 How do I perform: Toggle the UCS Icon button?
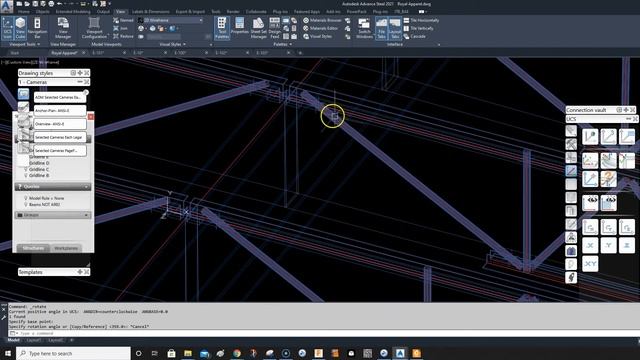click(x=7, y=28)
